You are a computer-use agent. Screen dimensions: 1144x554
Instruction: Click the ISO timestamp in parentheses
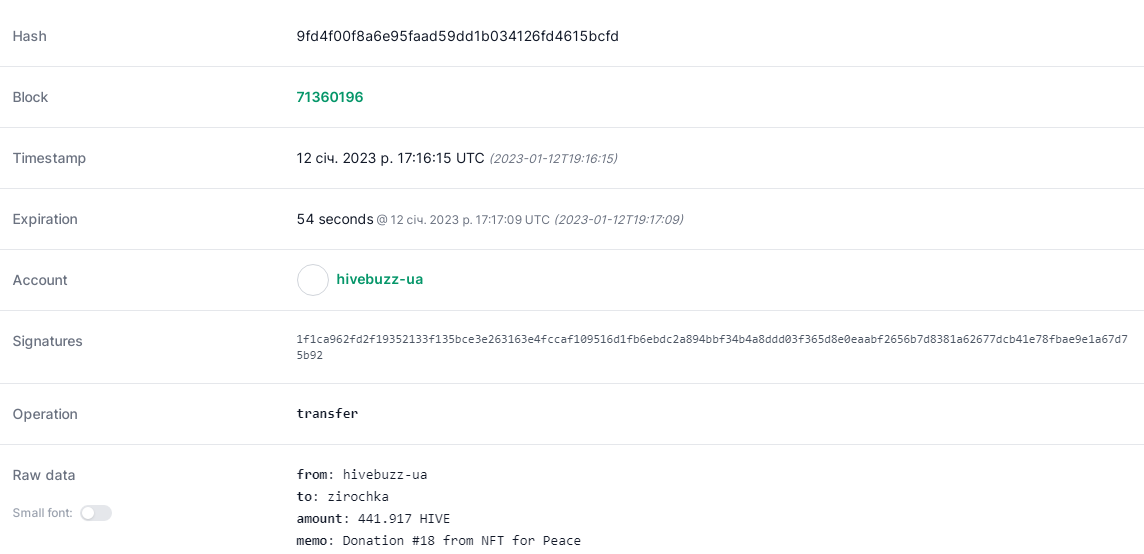[553, 158]
